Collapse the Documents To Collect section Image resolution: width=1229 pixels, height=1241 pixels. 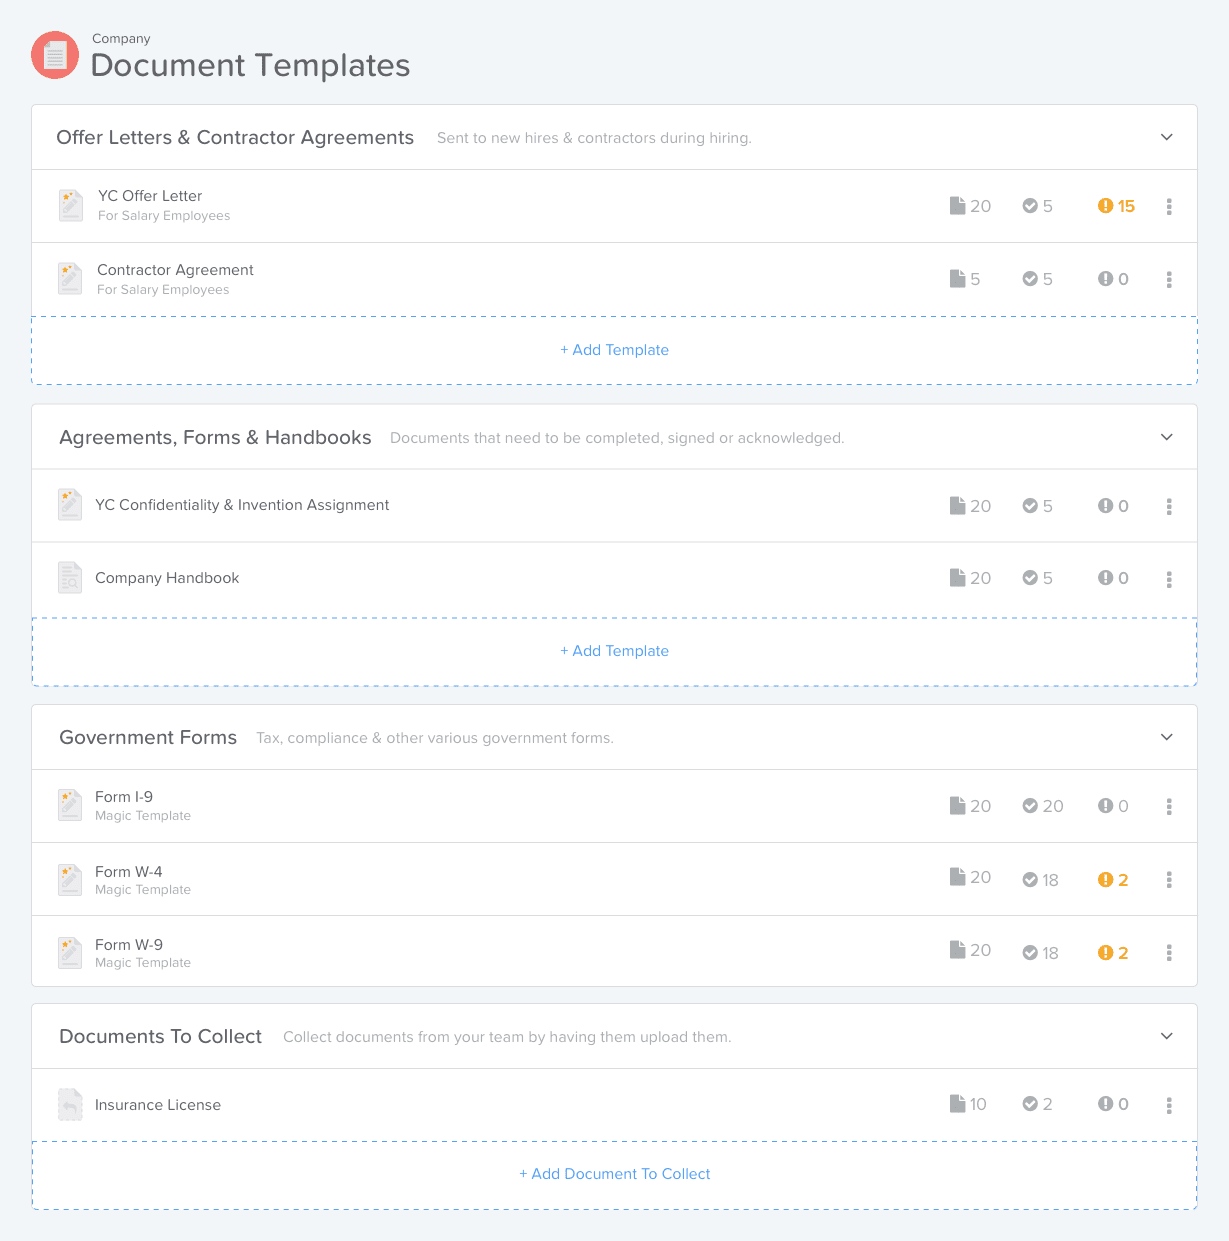1165,1036
